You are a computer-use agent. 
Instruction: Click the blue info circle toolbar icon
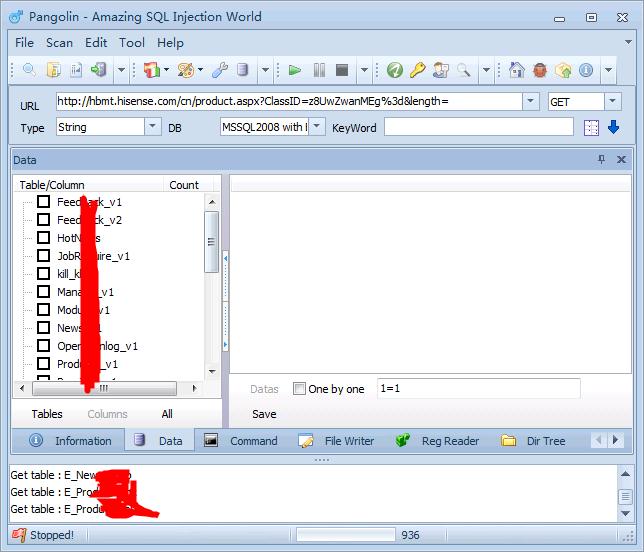[x=586, y=70]
